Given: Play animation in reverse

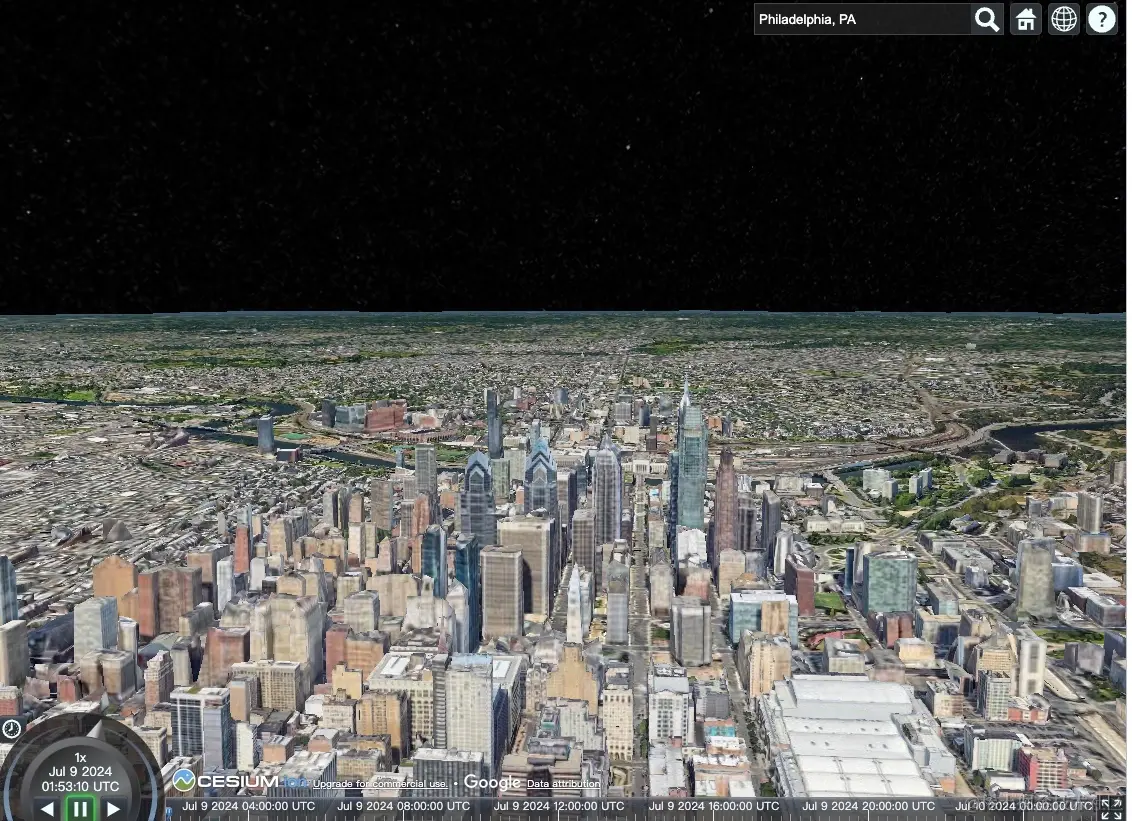Looking at the screenshot, I should click(47, 809).
